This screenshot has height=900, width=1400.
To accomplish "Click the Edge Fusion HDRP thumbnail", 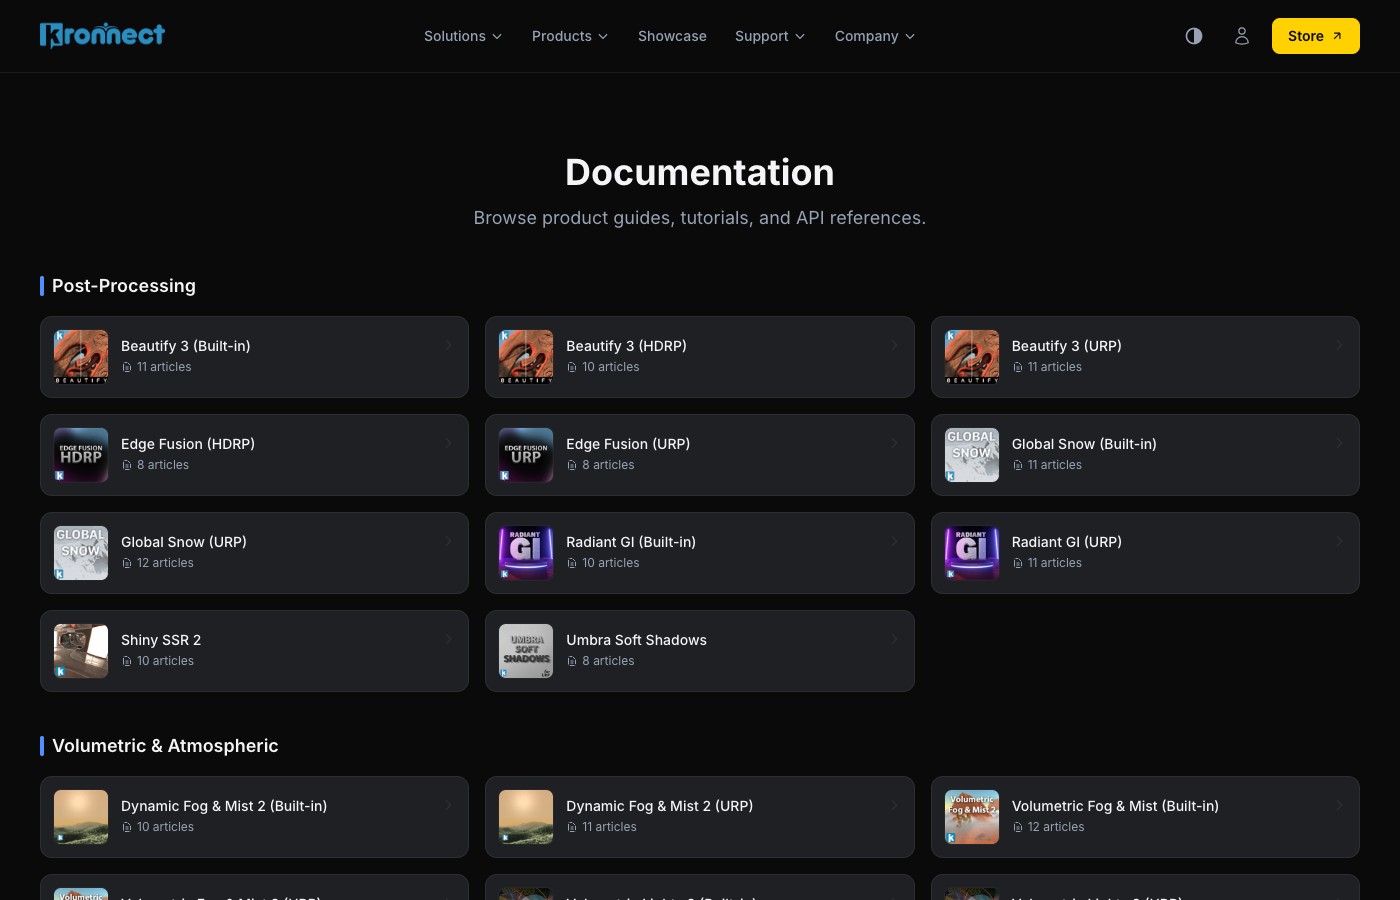I will click(81, 455).
